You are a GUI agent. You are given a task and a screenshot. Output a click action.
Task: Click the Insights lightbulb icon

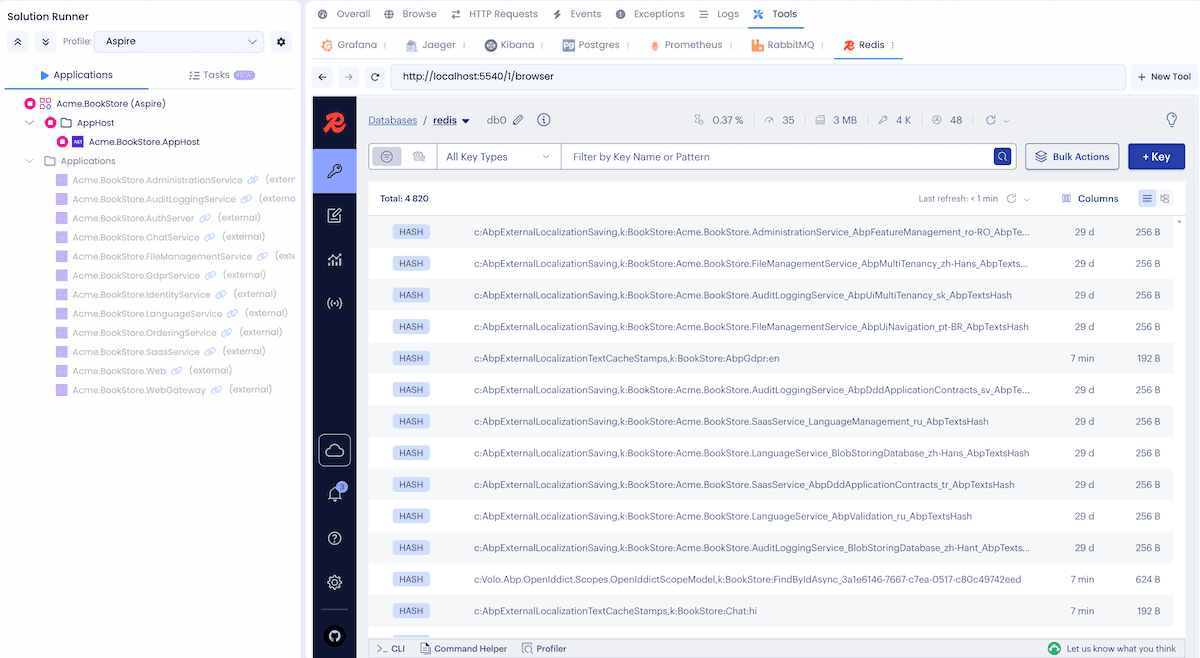tap(1171, 119)
